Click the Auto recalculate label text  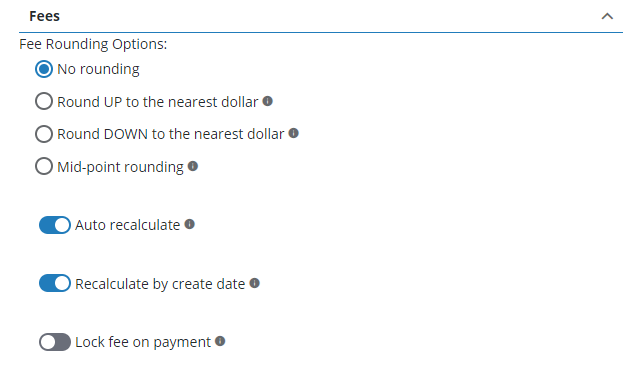coord(128,225)
